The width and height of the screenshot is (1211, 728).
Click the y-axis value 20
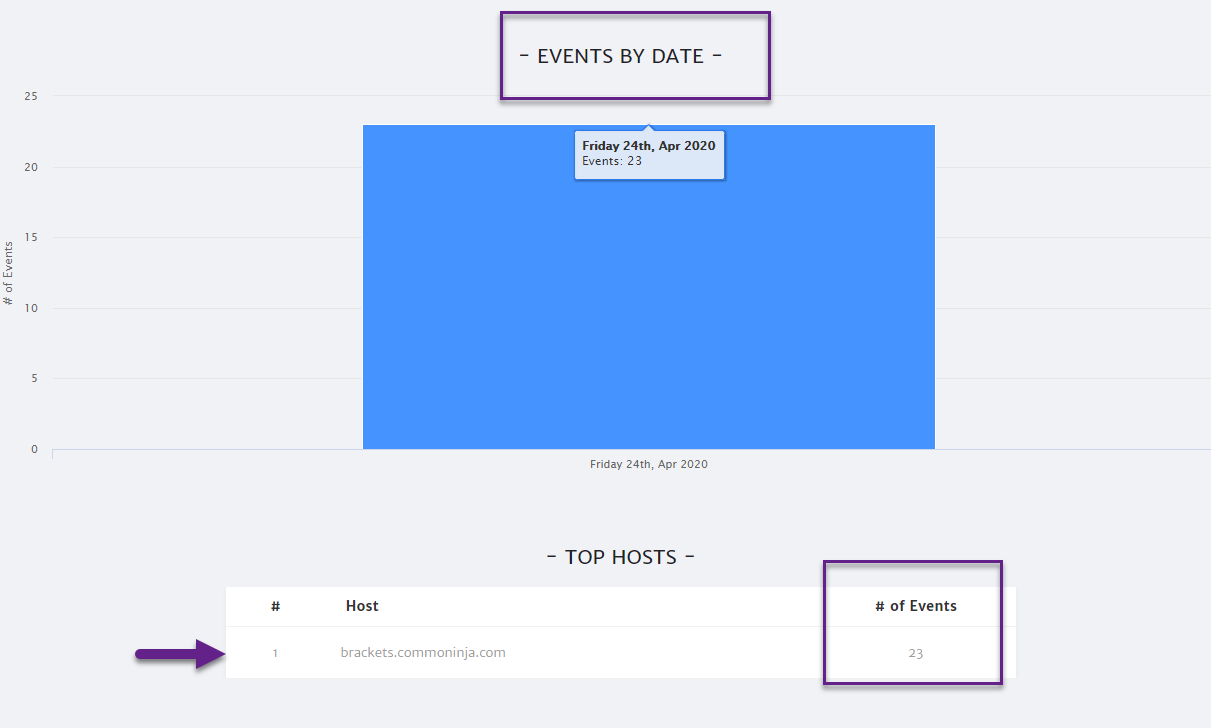31,167
